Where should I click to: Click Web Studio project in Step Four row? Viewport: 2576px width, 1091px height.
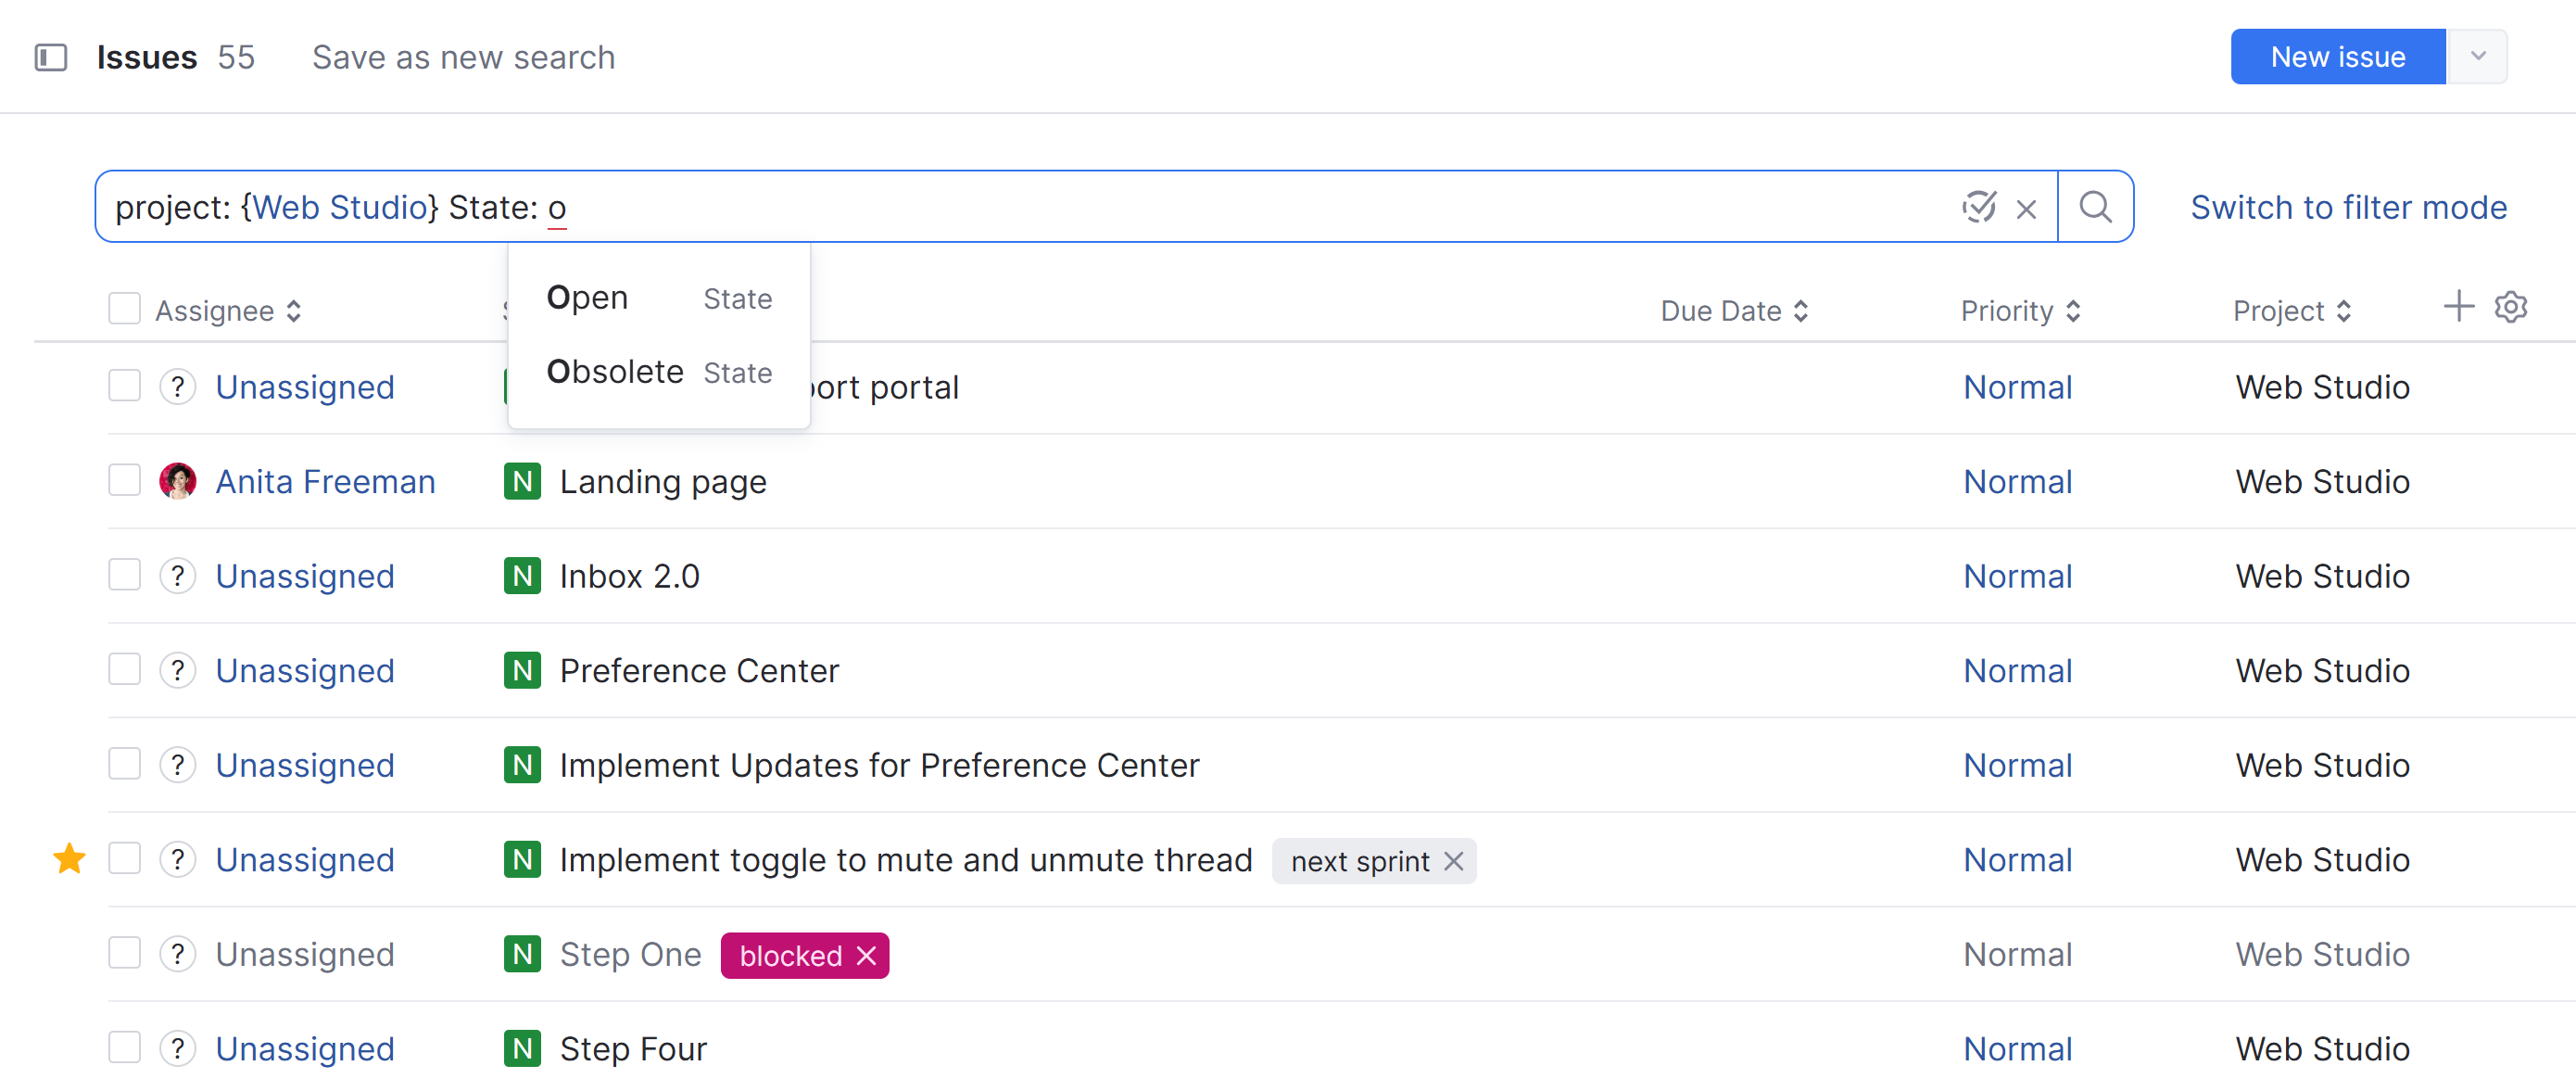click(2322, 1049)
